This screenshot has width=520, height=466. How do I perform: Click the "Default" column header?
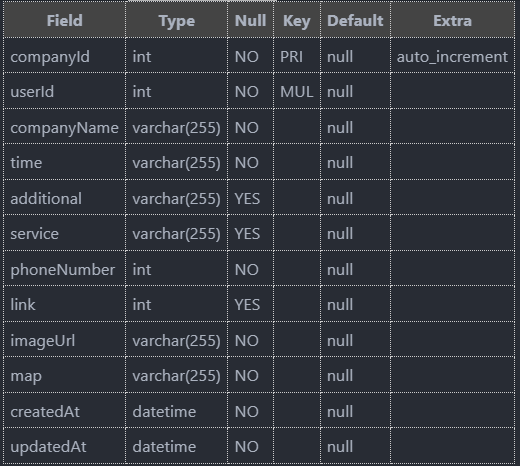[355, 21]
